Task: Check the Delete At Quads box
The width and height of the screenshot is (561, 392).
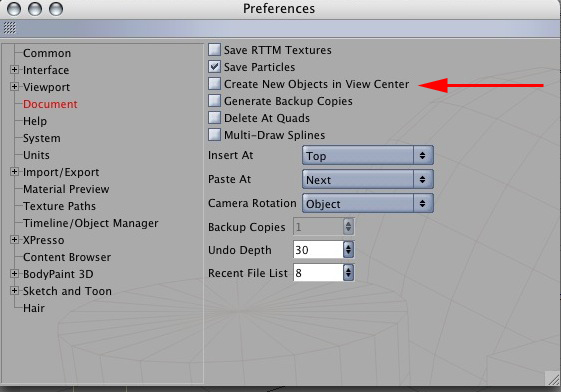Action: [214, 118]
